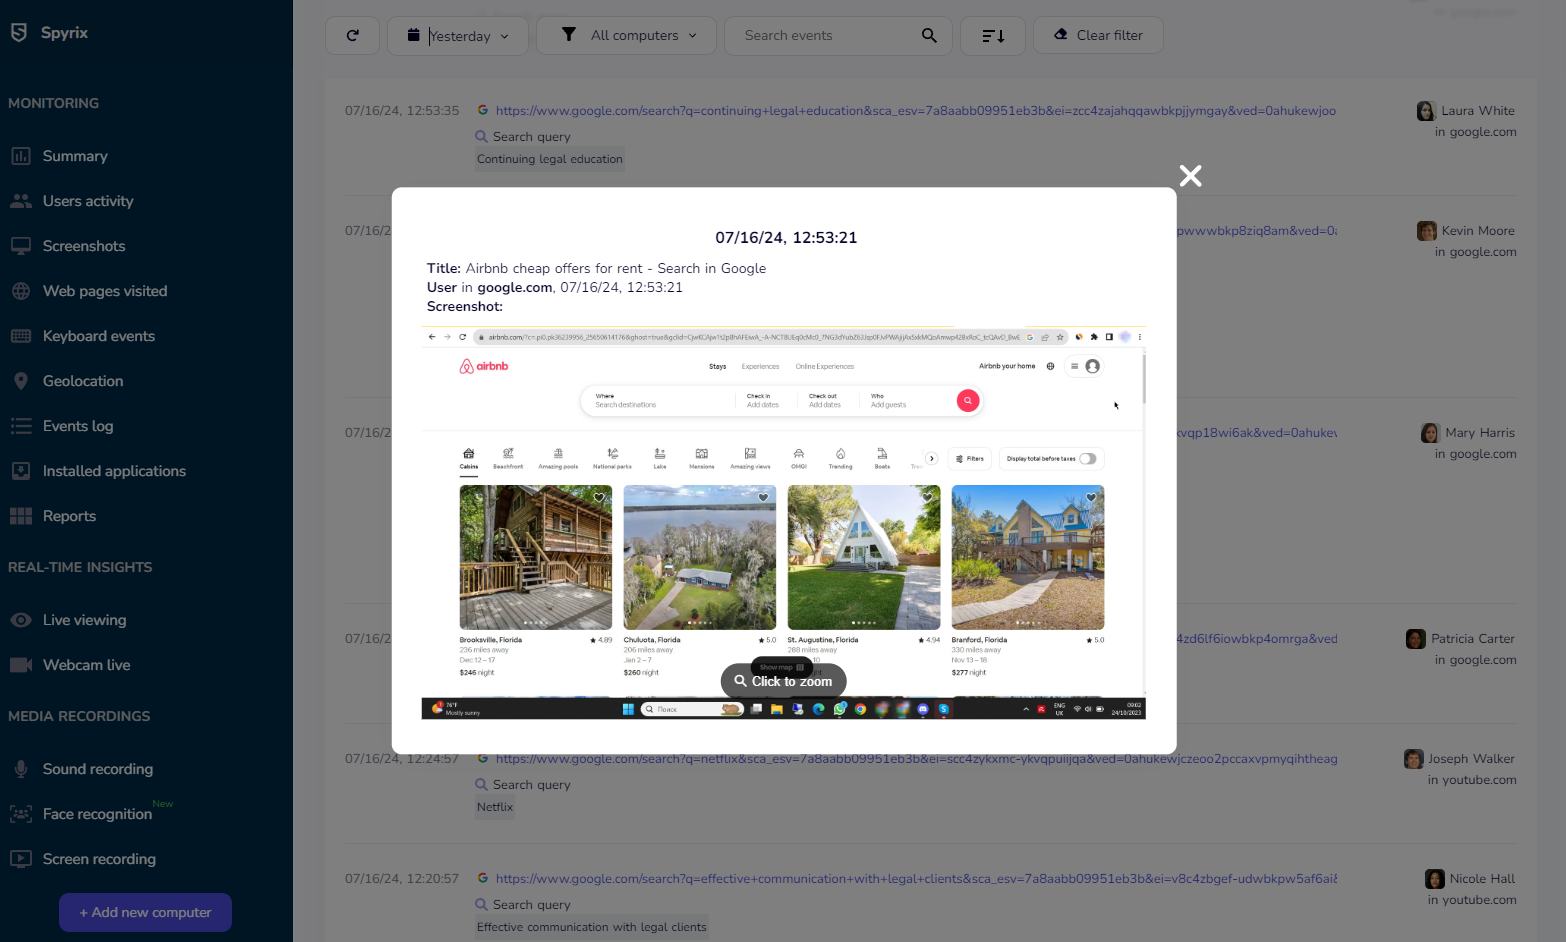The width and height of the screenshot is (1566, 942).
Task: Click Add new computer button
Action: [x=145, y=912]
